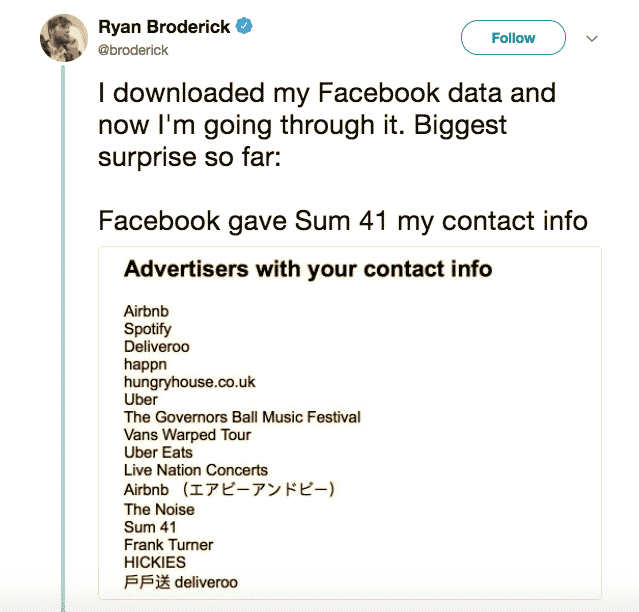The image size is (639, 612).
Task: Click the @broderick handle
Action: point(131,49)
